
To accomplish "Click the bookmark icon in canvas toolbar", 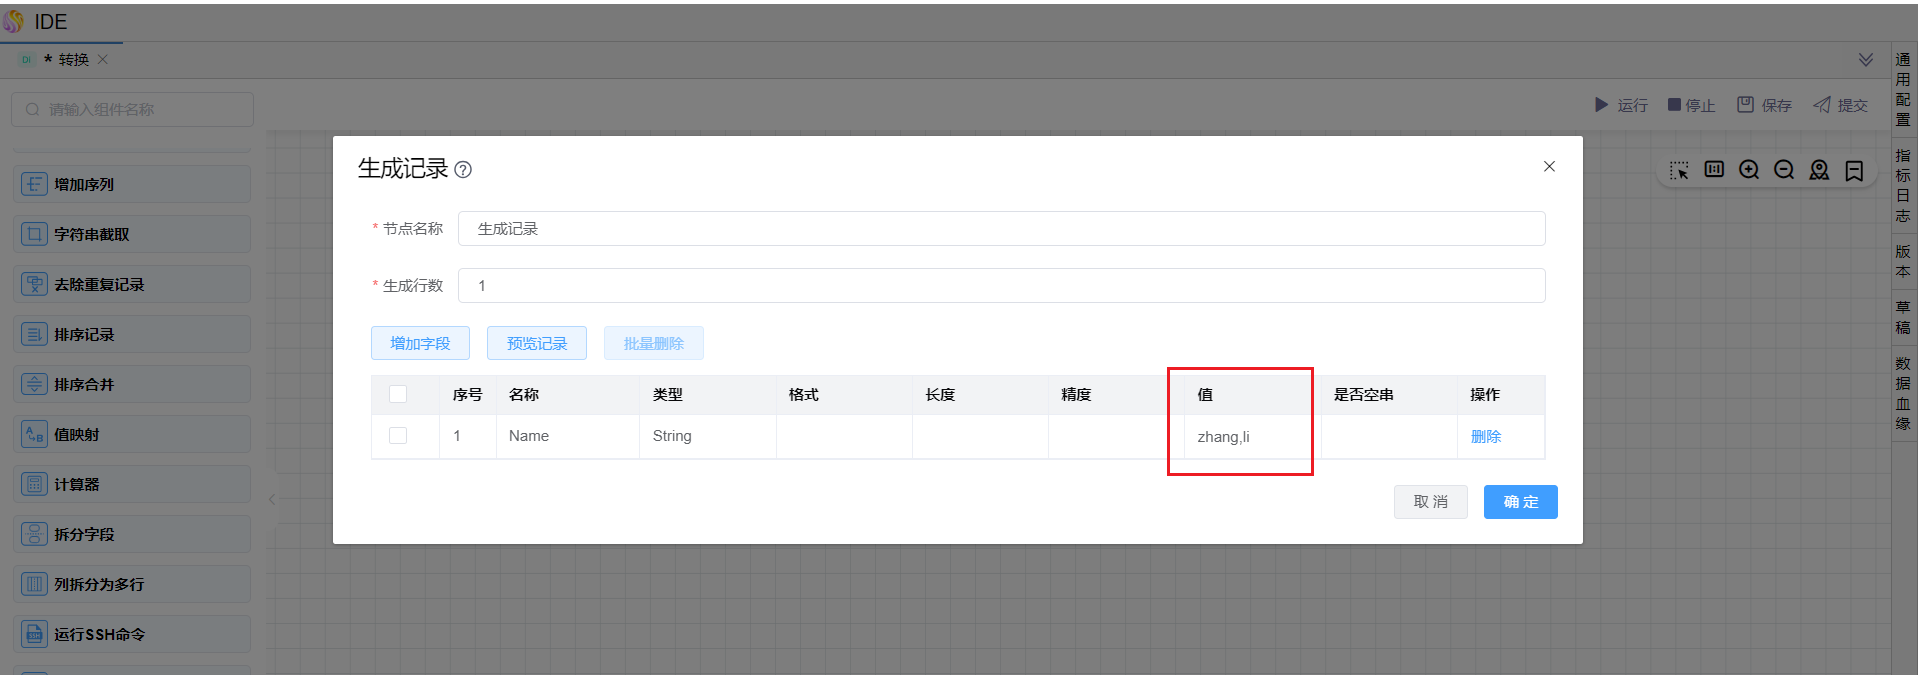I will point(1854,171).
